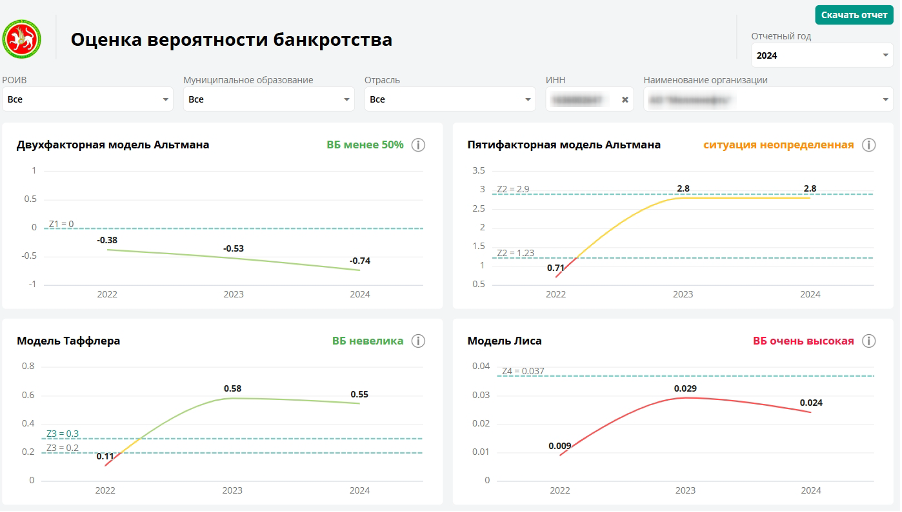Click the -0.53 data label
The height and width of the screenshot is (512, 902).
(x=234, y=249)
